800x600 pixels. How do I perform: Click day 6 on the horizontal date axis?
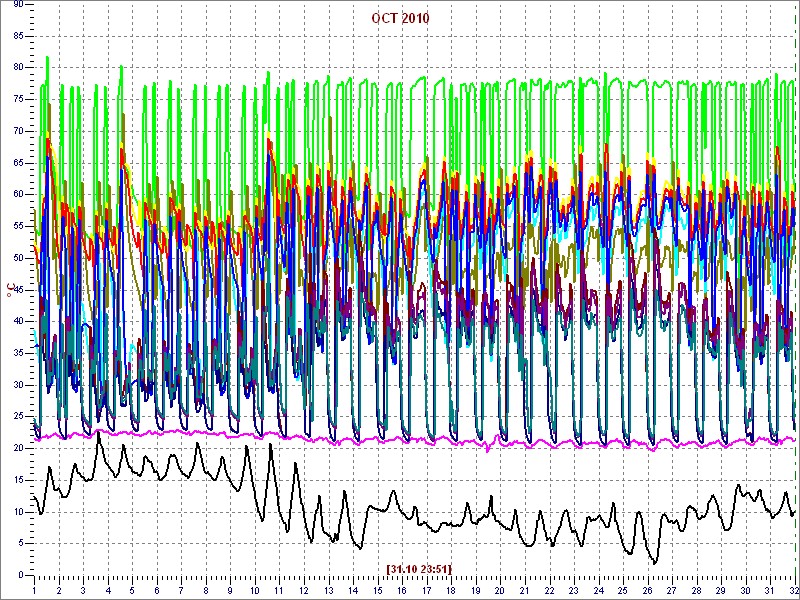click(x=157, y=590)
